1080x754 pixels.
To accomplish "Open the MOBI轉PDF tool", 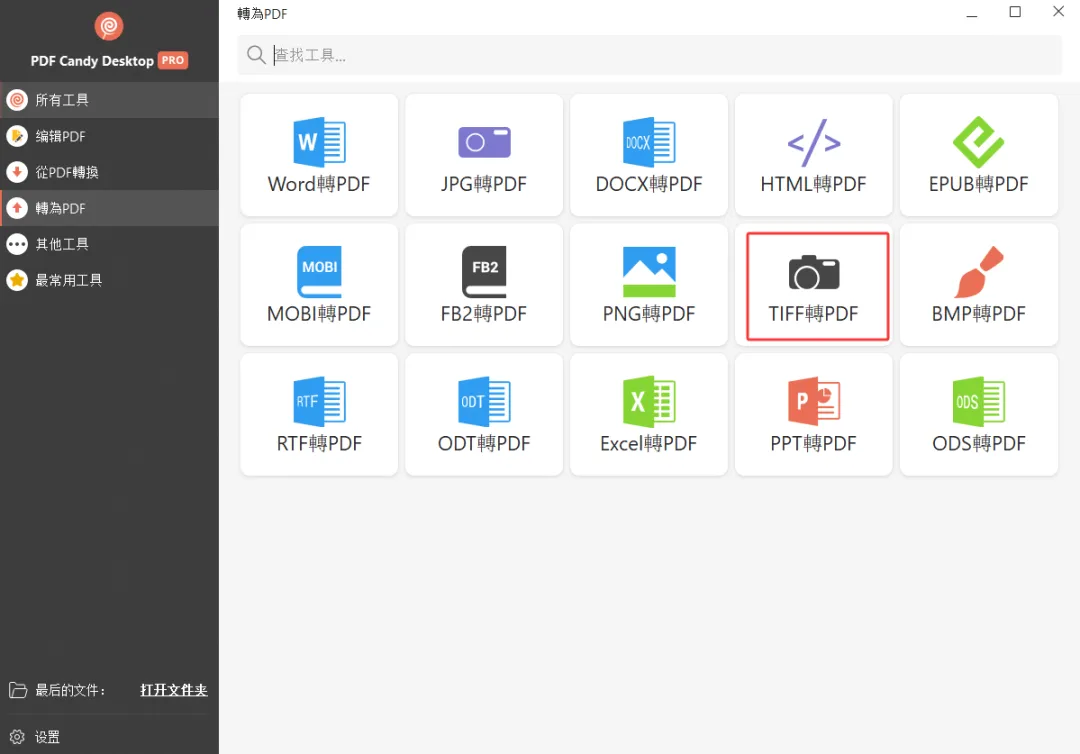I will (319, 284).
